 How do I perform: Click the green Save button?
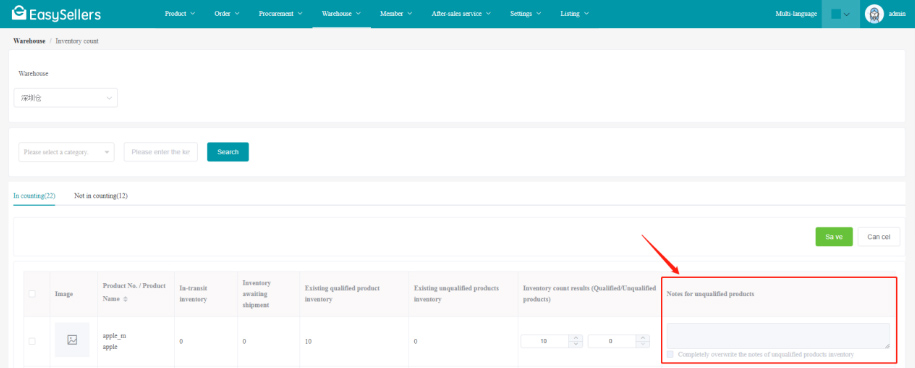click(834, 237)
